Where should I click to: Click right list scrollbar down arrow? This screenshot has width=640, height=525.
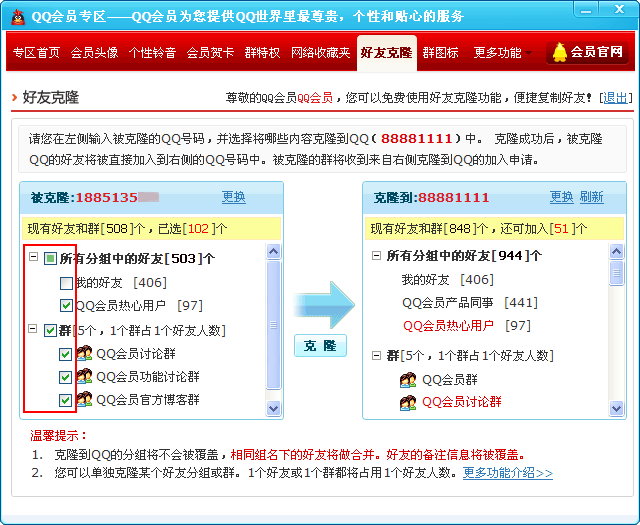[616, 407]
